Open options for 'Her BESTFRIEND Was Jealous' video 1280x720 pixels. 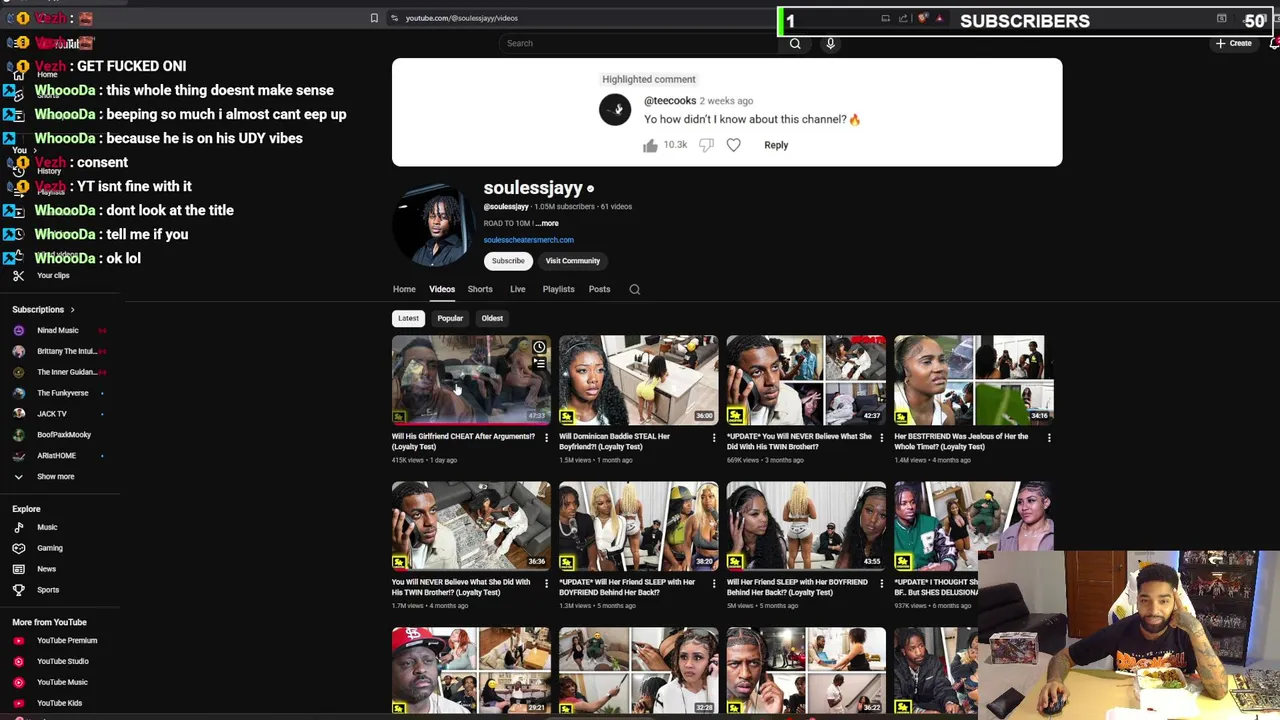point(1049,438)
